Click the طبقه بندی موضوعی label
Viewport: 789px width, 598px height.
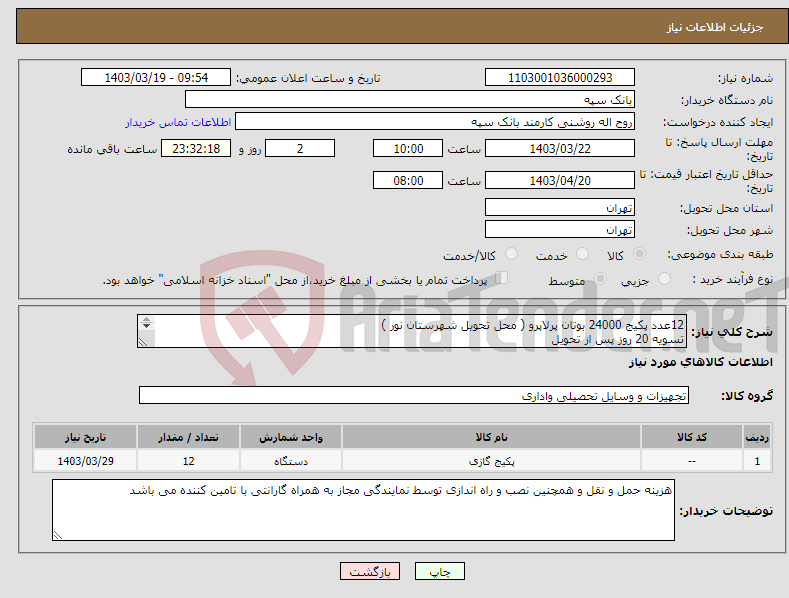720,255
